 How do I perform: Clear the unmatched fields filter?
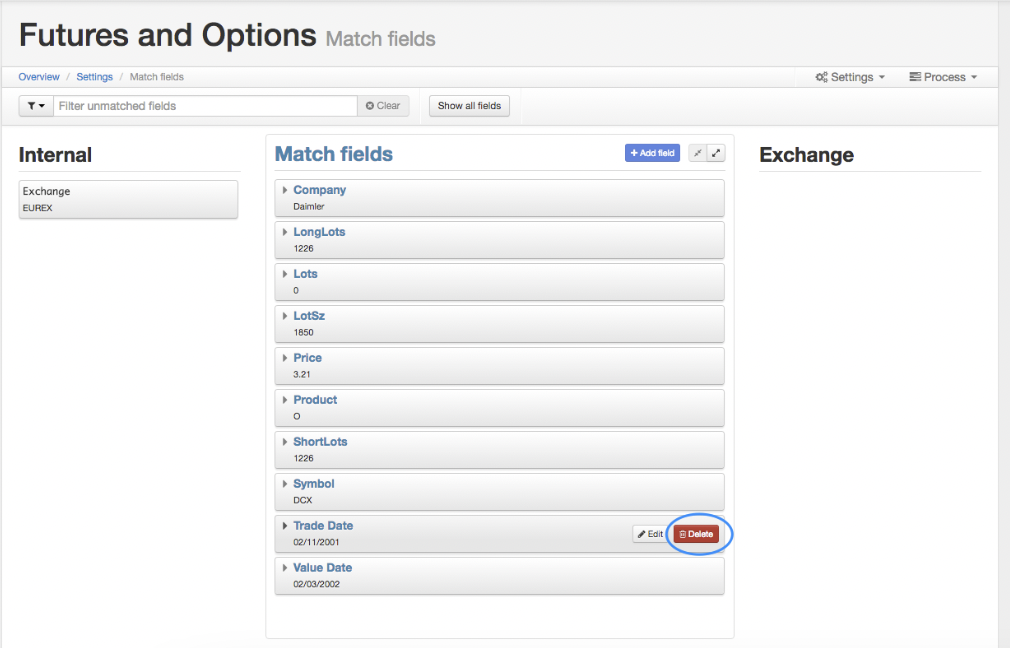coord(383,106)
